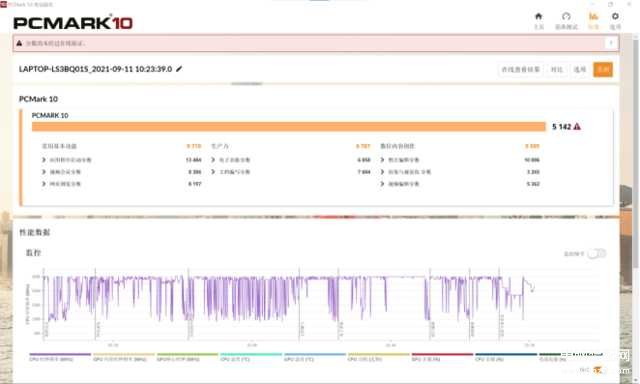Screen dimensions: 640x384
Task: Click warning triangle beside 5 142 score
Action: pos(577,127)
